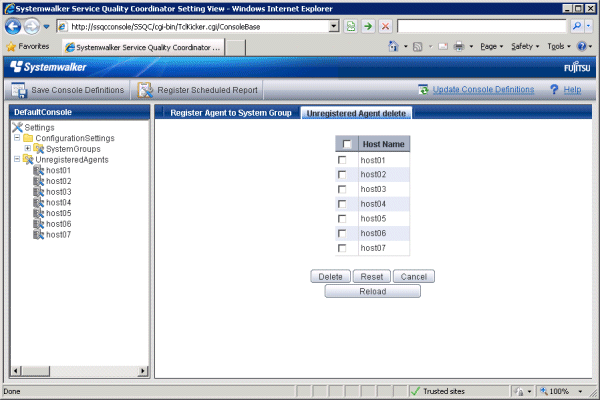Select the Unregistered Agent delete tab

pyautogui.click(x=356, y=113)
